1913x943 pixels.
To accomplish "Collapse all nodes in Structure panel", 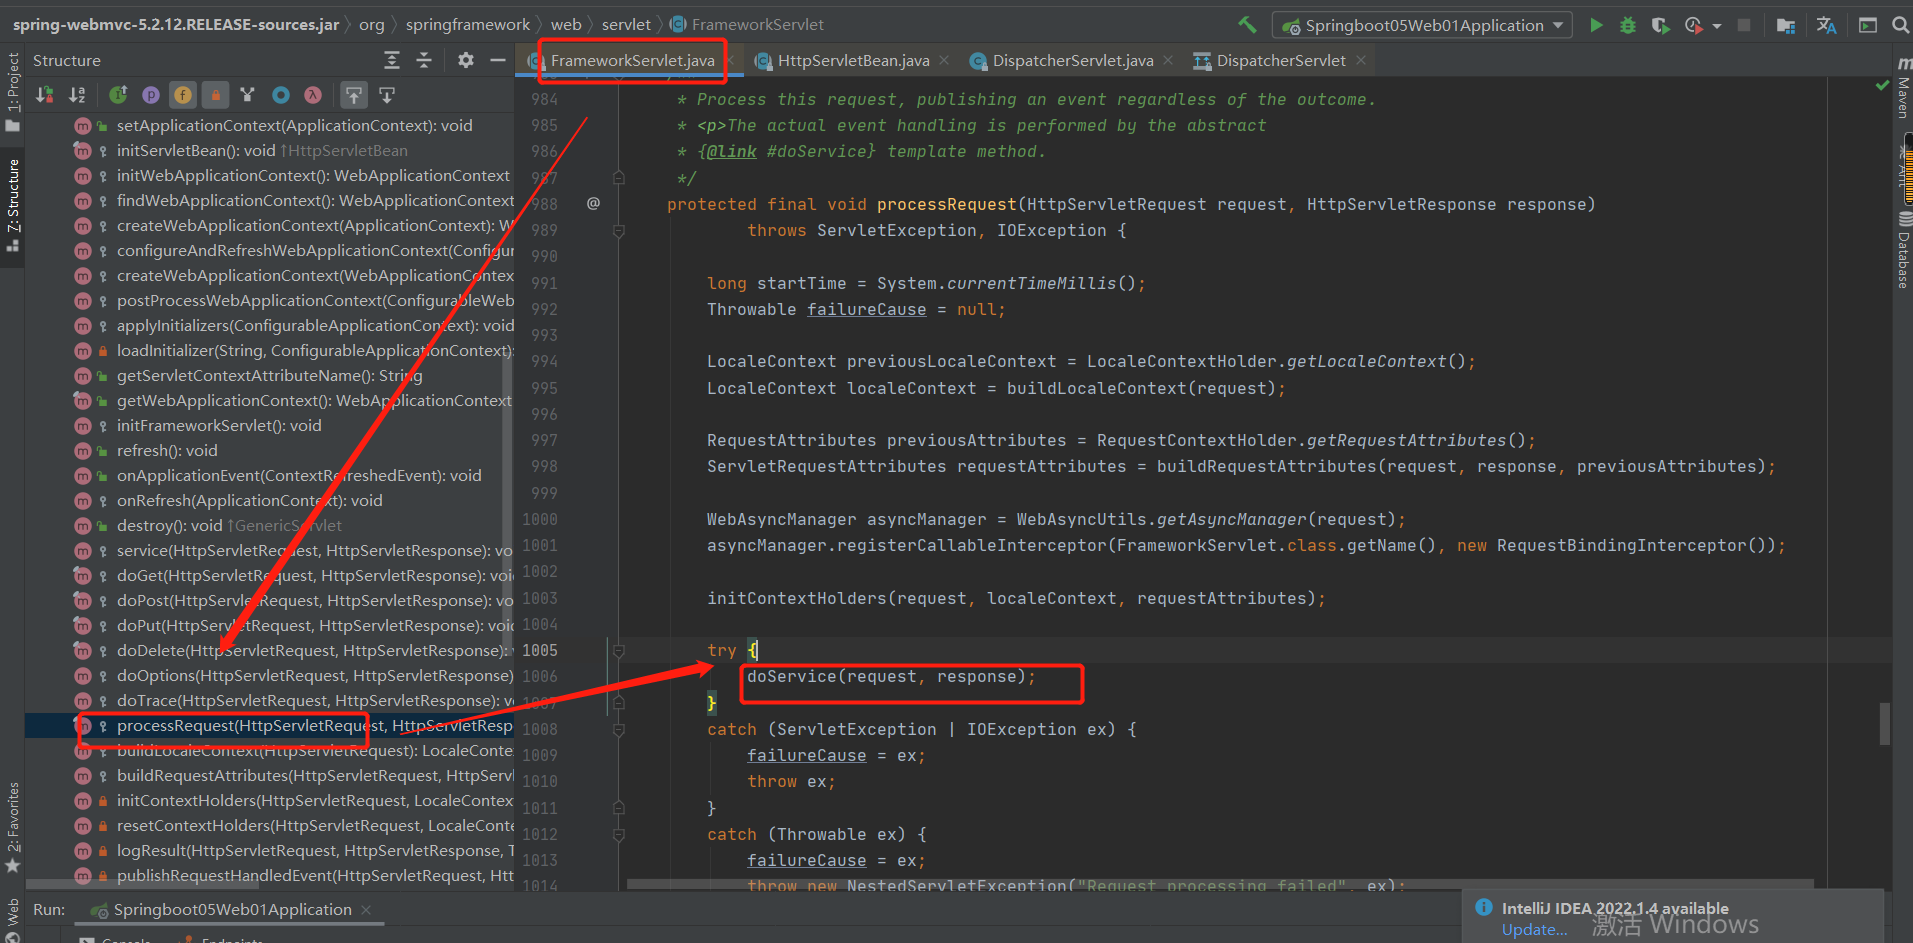I will [424, 61].
